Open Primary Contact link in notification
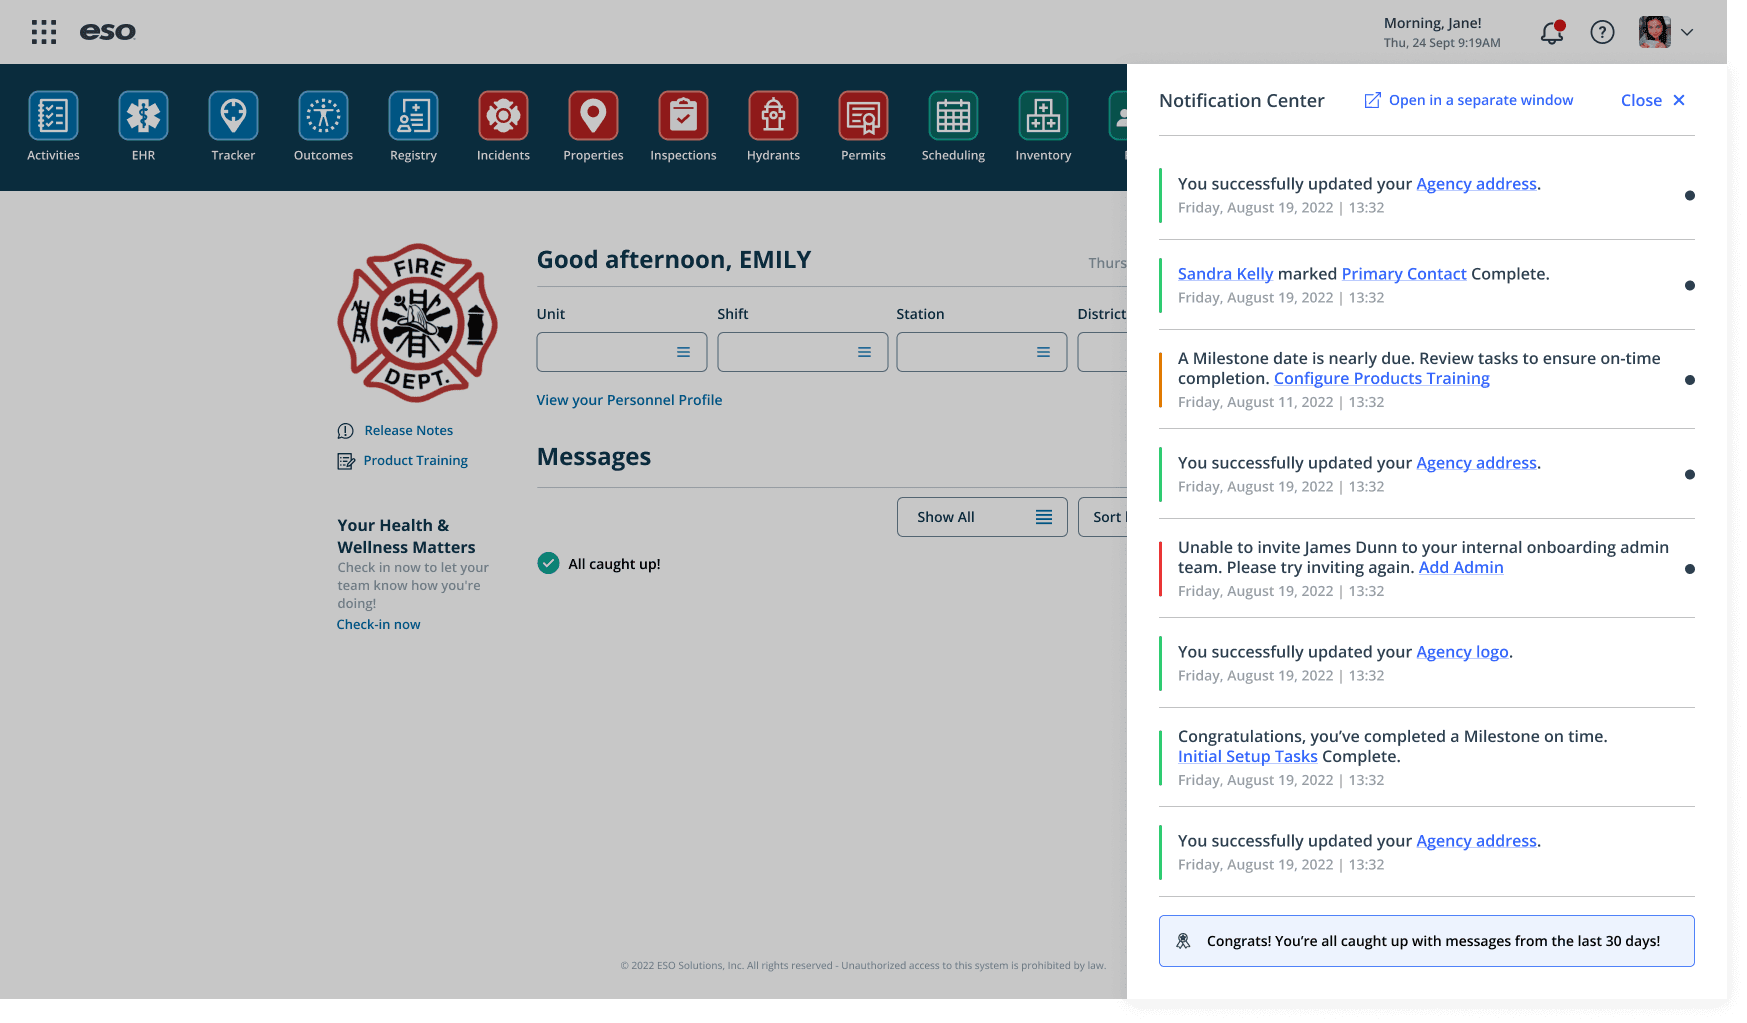Viewport: 1747px width, 1023px height. pyautogui.click(x=1404, y=274)
